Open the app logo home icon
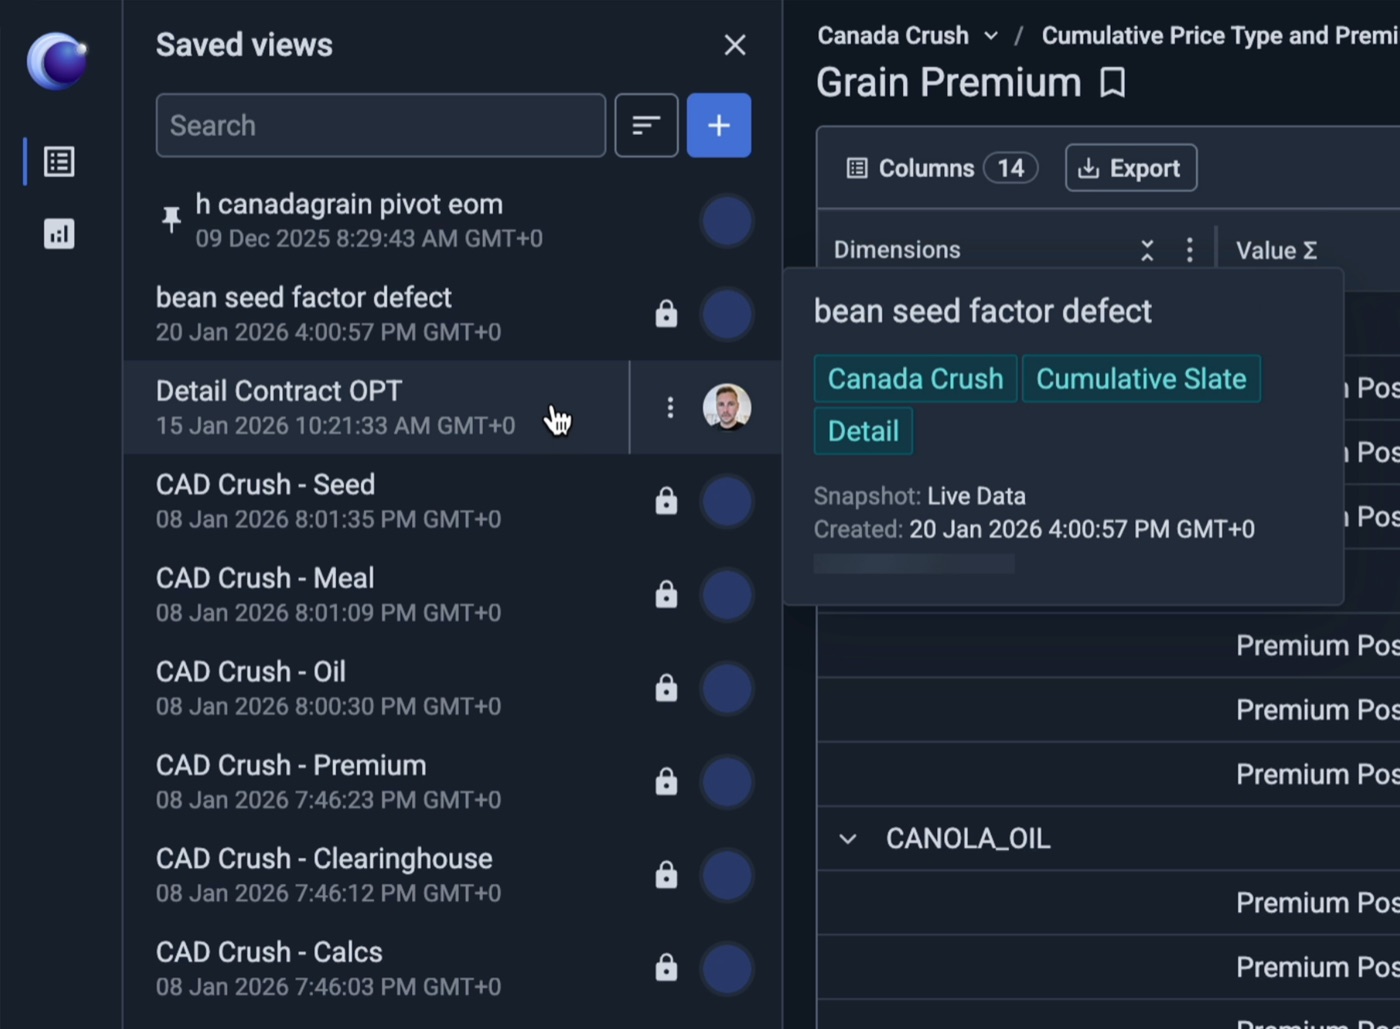1400x1029 pixels. pyautogui.click(x=57, y=61)
